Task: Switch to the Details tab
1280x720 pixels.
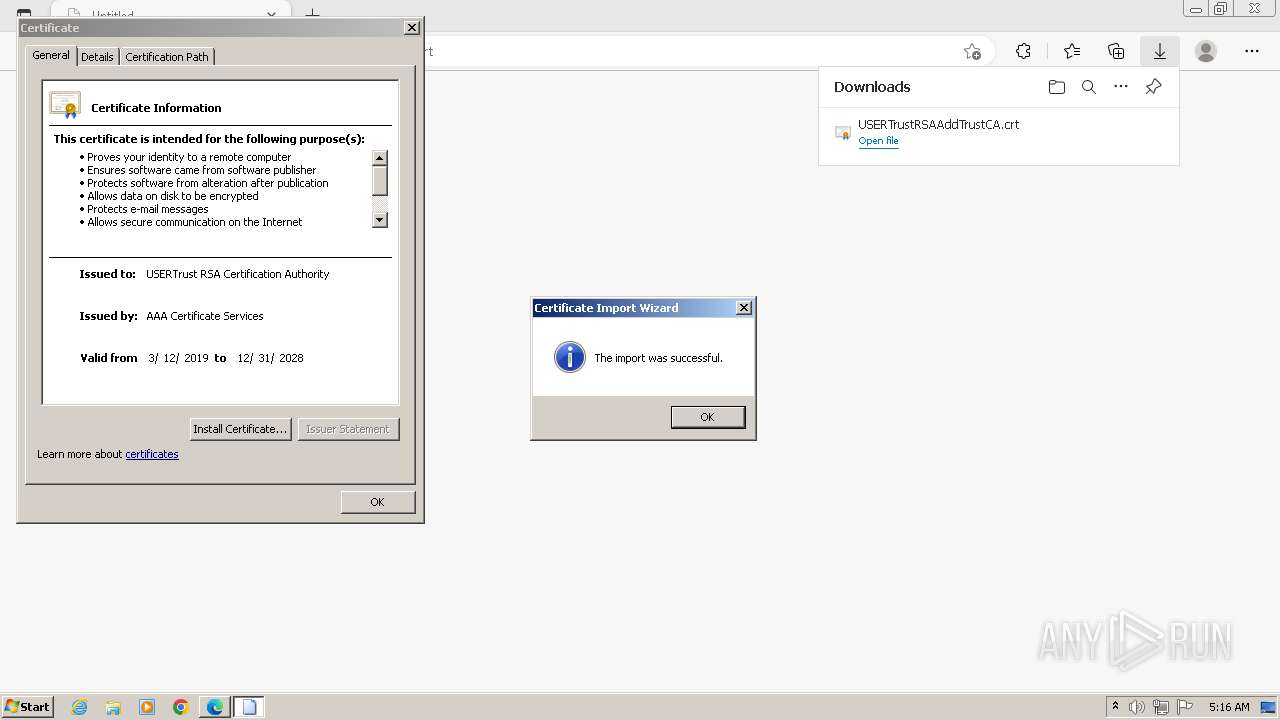Action: point(97,57)
